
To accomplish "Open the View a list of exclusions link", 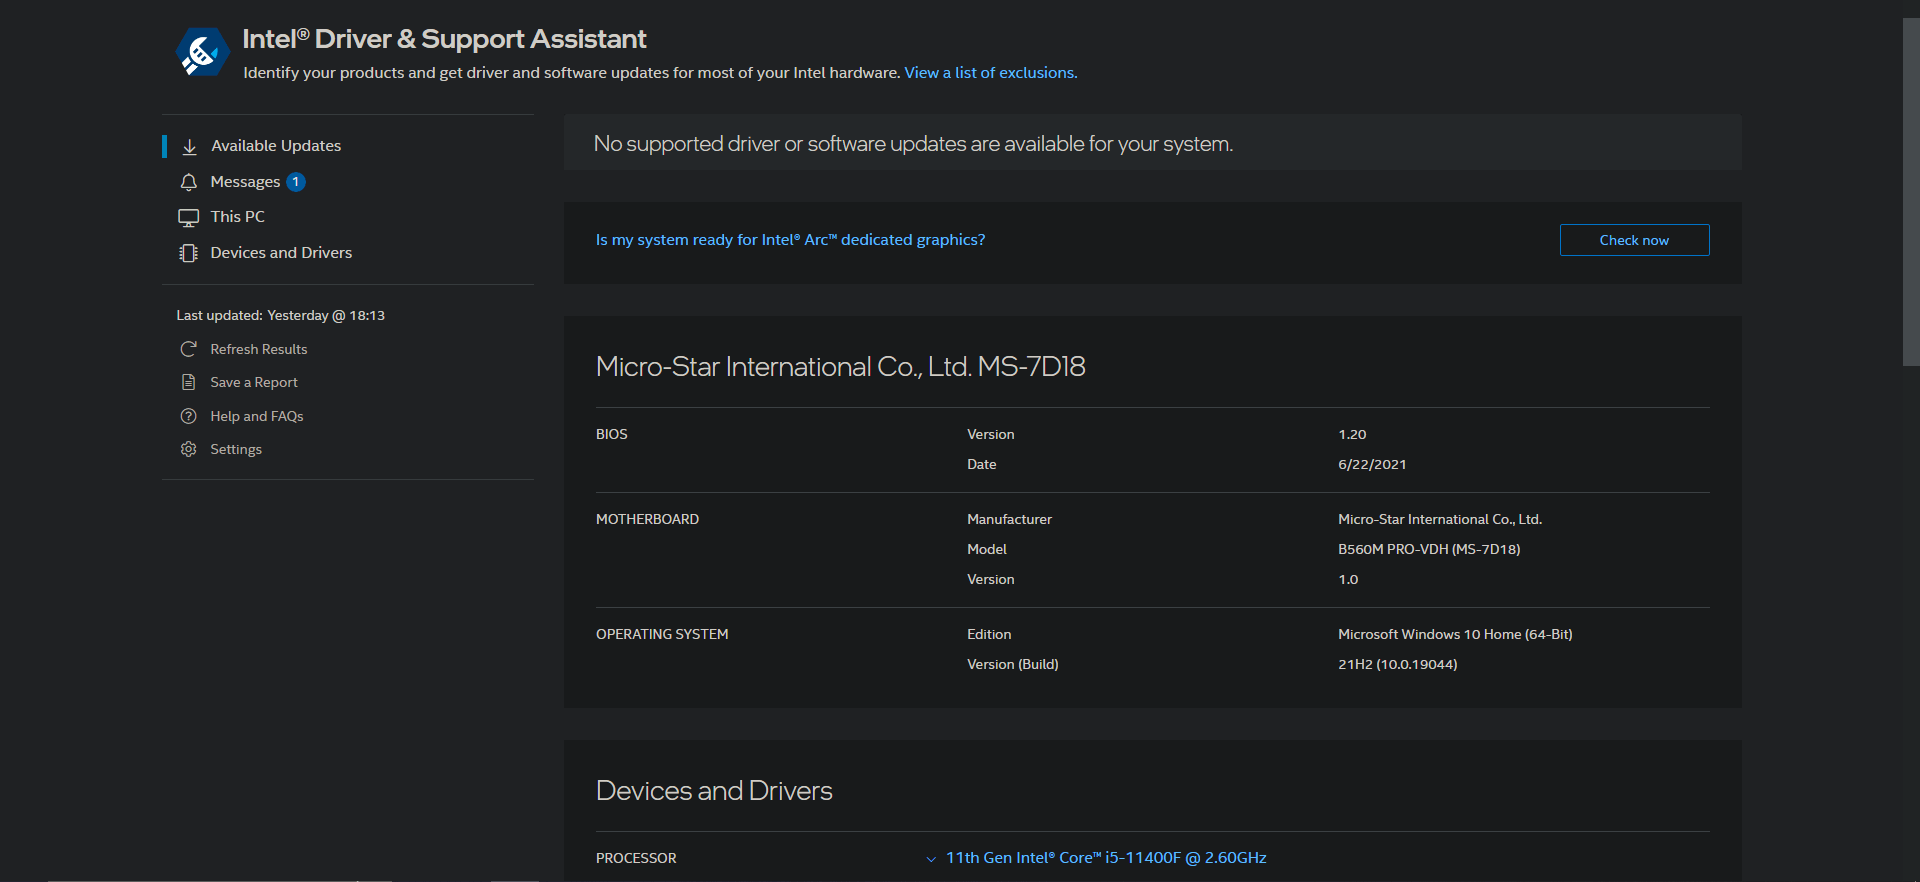I will pos(990,73).
